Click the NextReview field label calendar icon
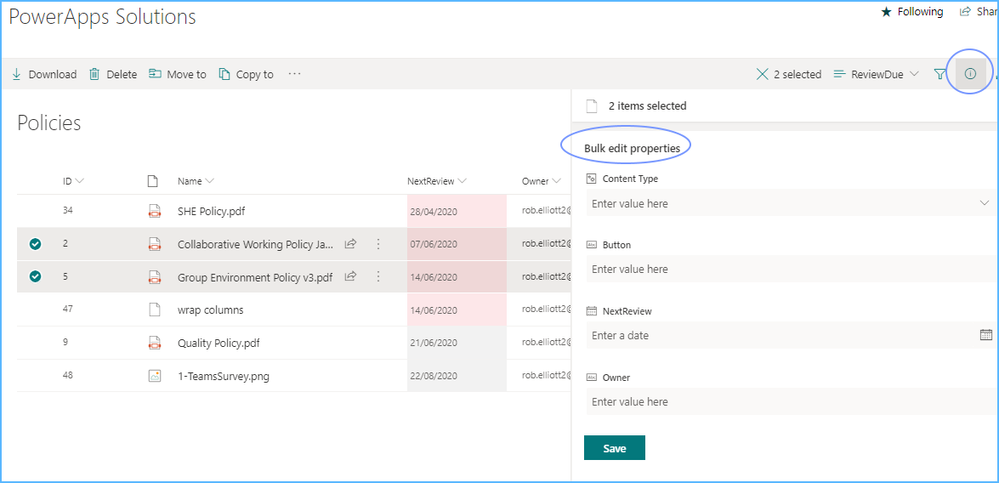Viewport: 999px width, 483px height. pos(591,312)
